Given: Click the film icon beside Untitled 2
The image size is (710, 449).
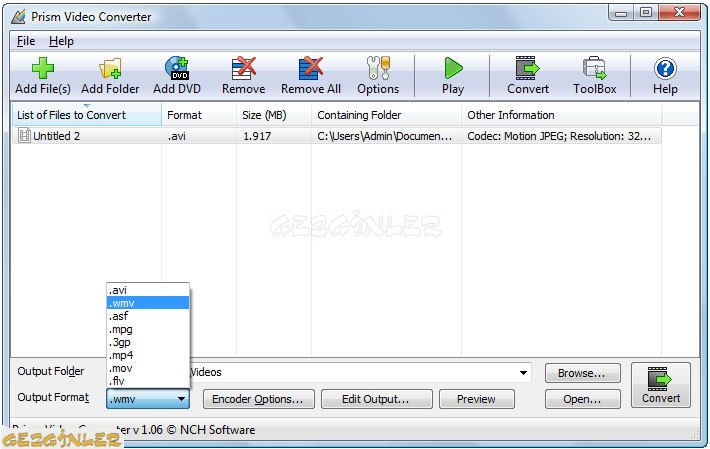Looking at the screenshot, I should pyautogui.click(x=24, y=135).
